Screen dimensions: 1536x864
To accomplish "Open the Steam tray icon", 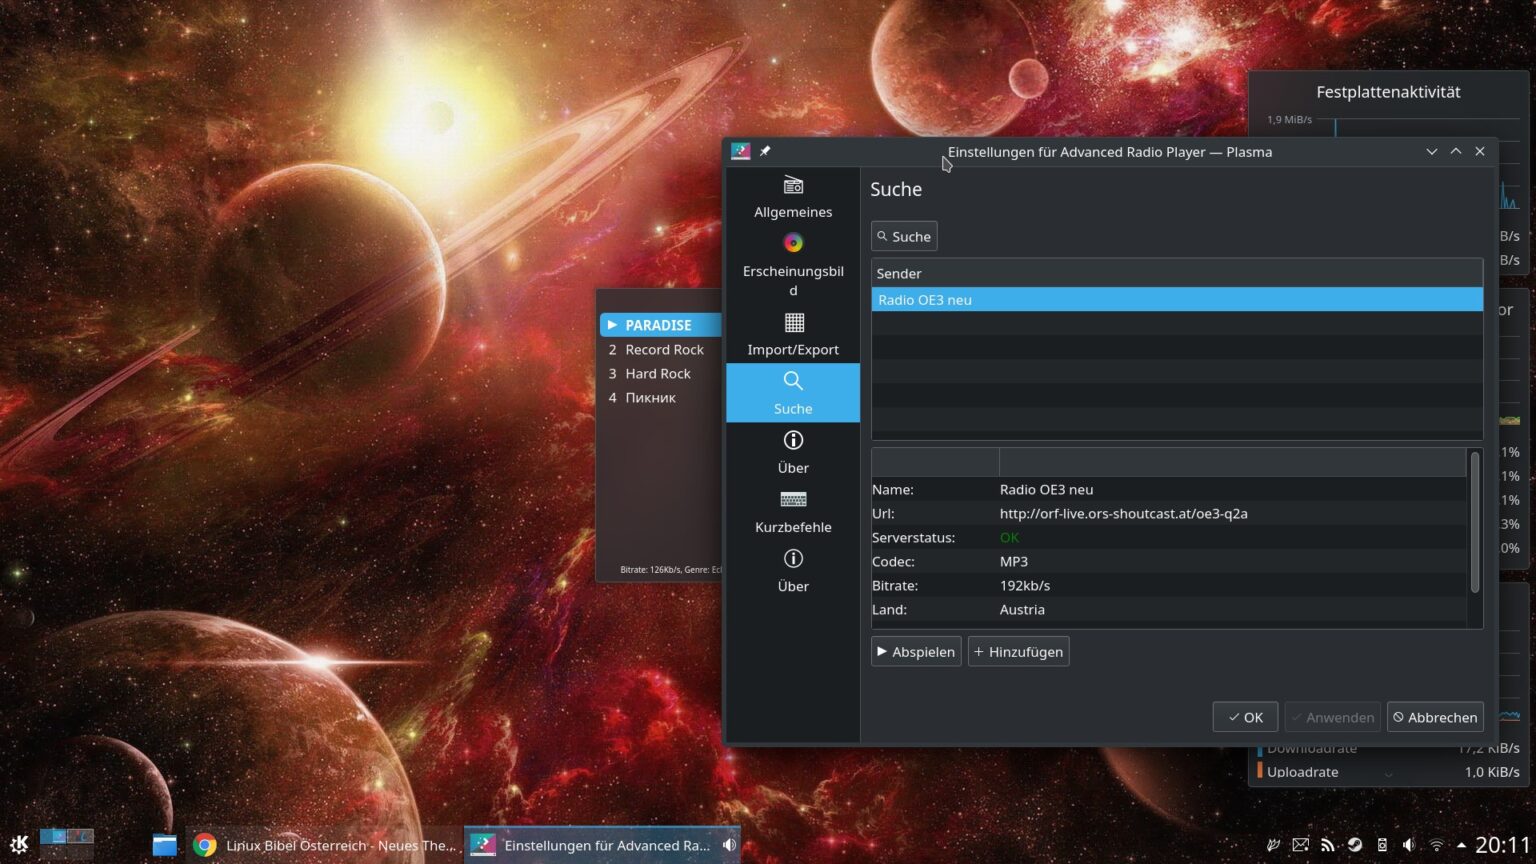I will coord(1354,845).
